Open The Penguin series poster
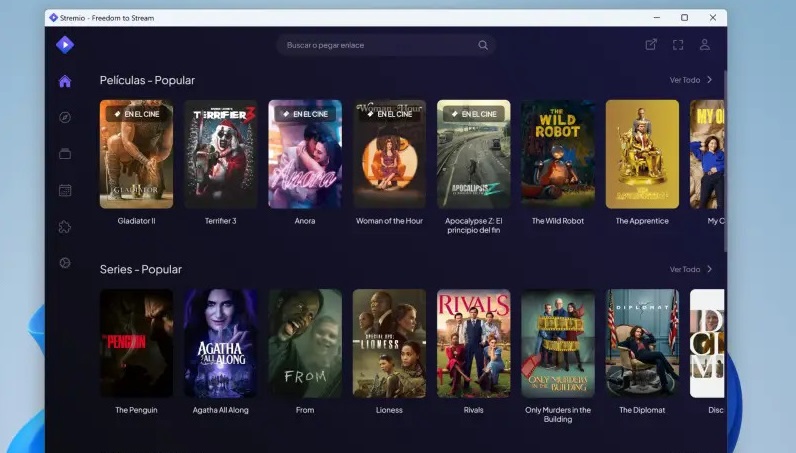The height and width of the screenshot is (453, 796). coord(136,343)
